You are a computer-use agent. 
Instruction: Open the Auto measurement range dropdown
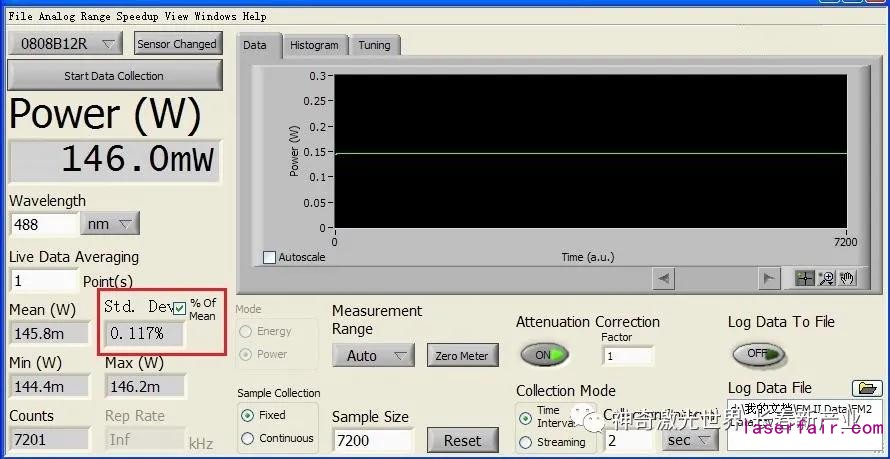coord(372,356)
